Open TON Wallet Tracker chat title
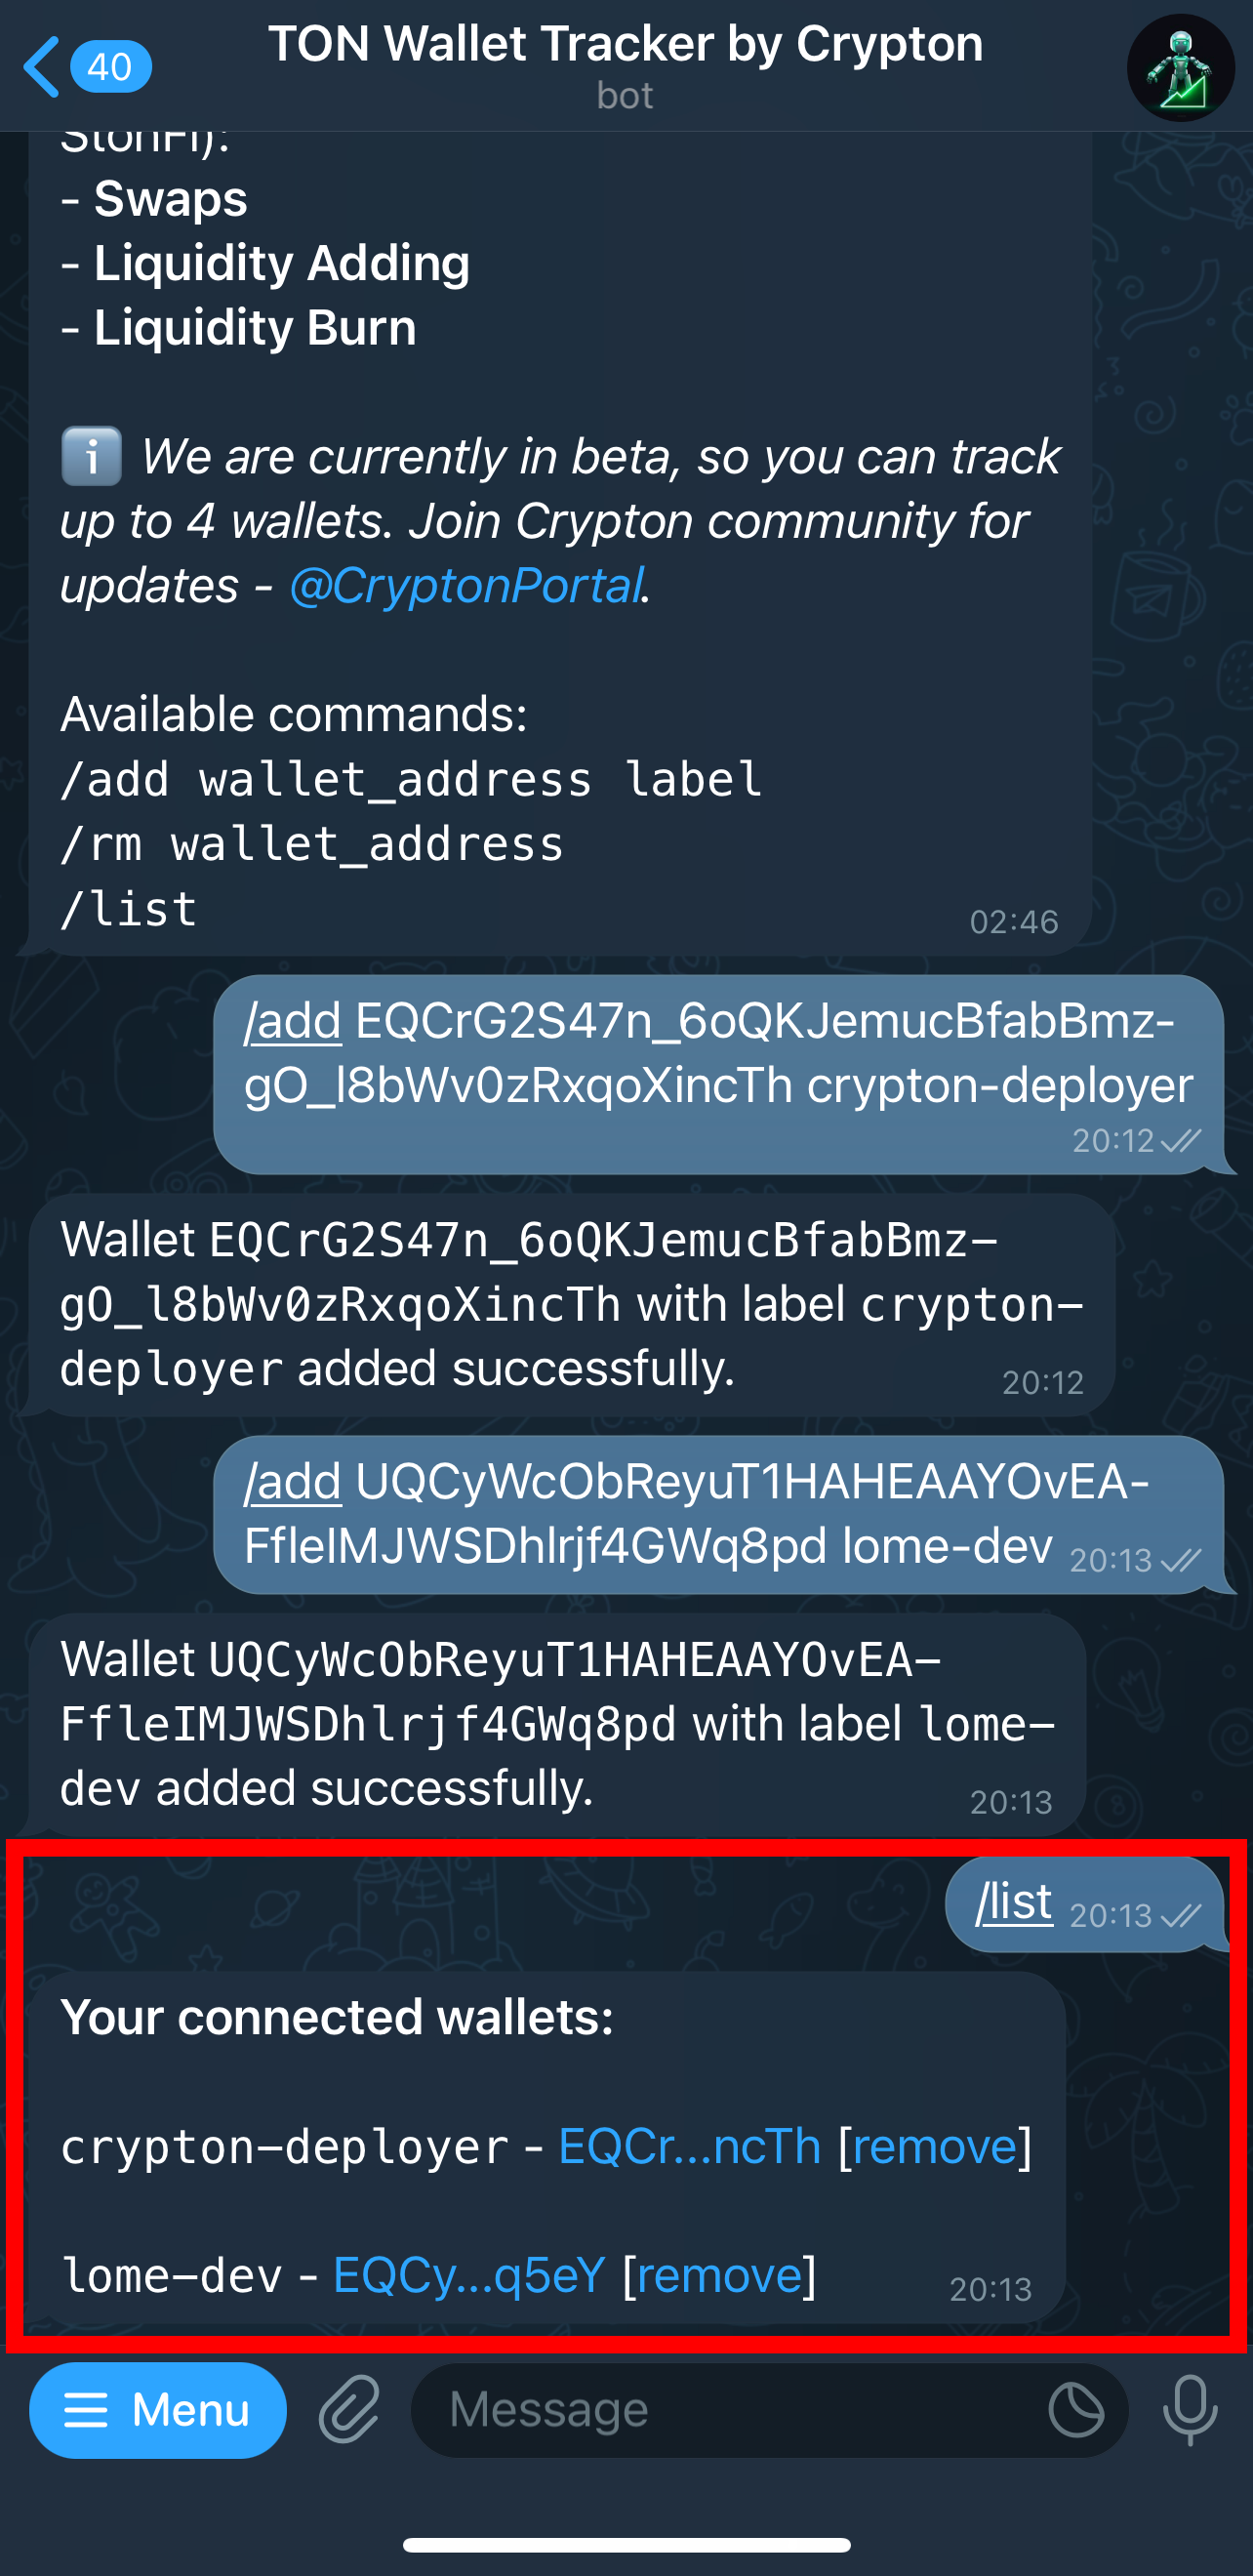The height and width of the screenshot is (2576, 1253). (626, 45)
